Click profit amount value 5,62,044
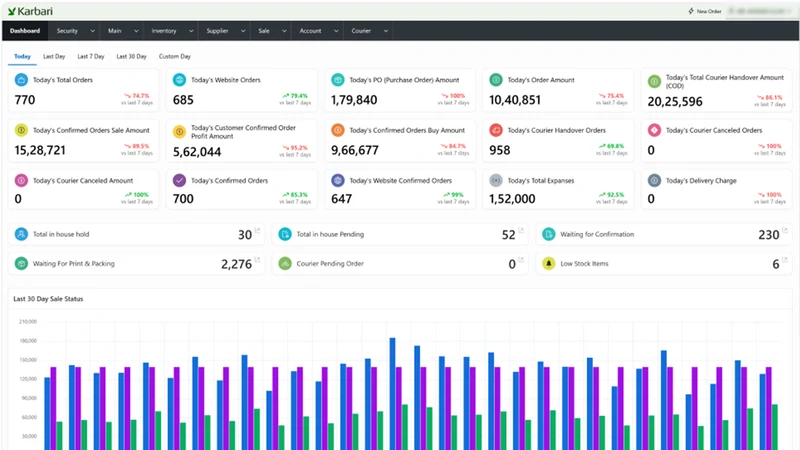The width and height of the screenshot is (800, 450). click(197, 152)
